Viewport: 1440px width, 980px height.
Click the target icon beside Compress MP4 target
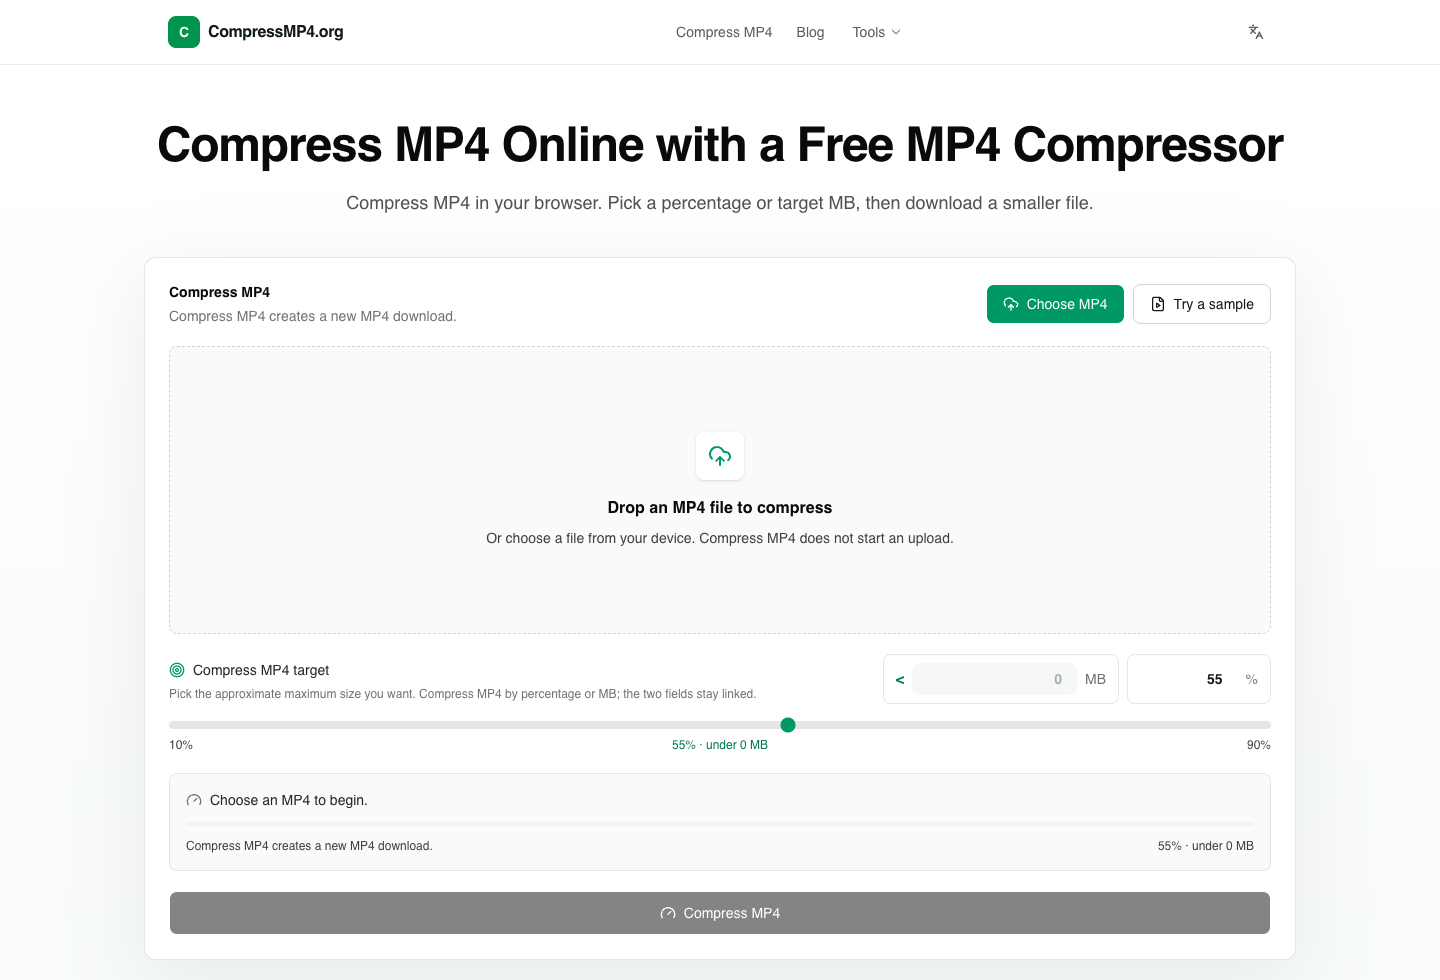tap(177, 670)
